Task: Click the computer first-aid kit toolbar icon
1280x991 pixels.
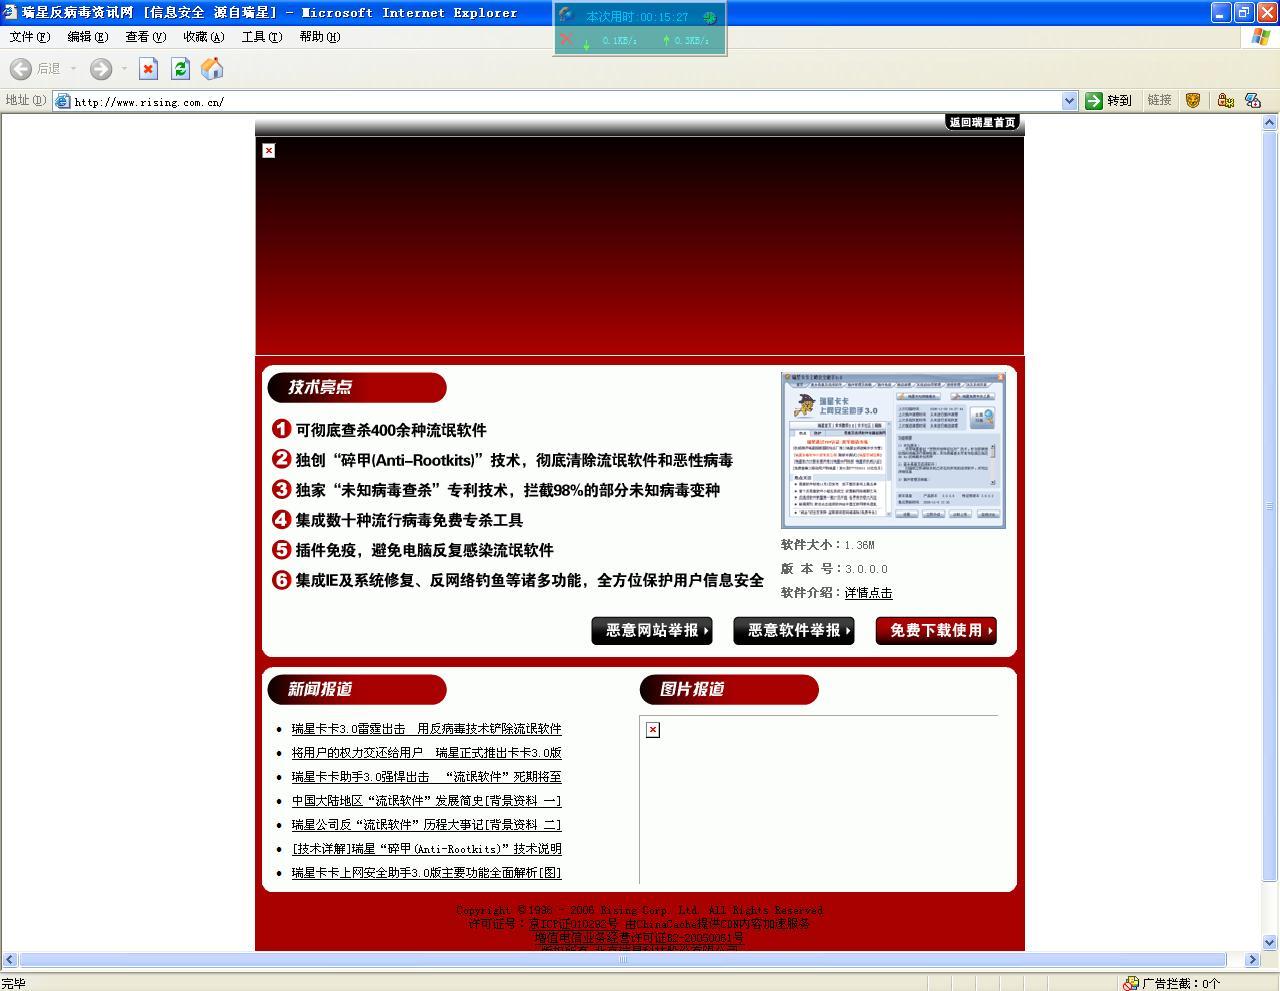Action: click(x=1252, y=101)
